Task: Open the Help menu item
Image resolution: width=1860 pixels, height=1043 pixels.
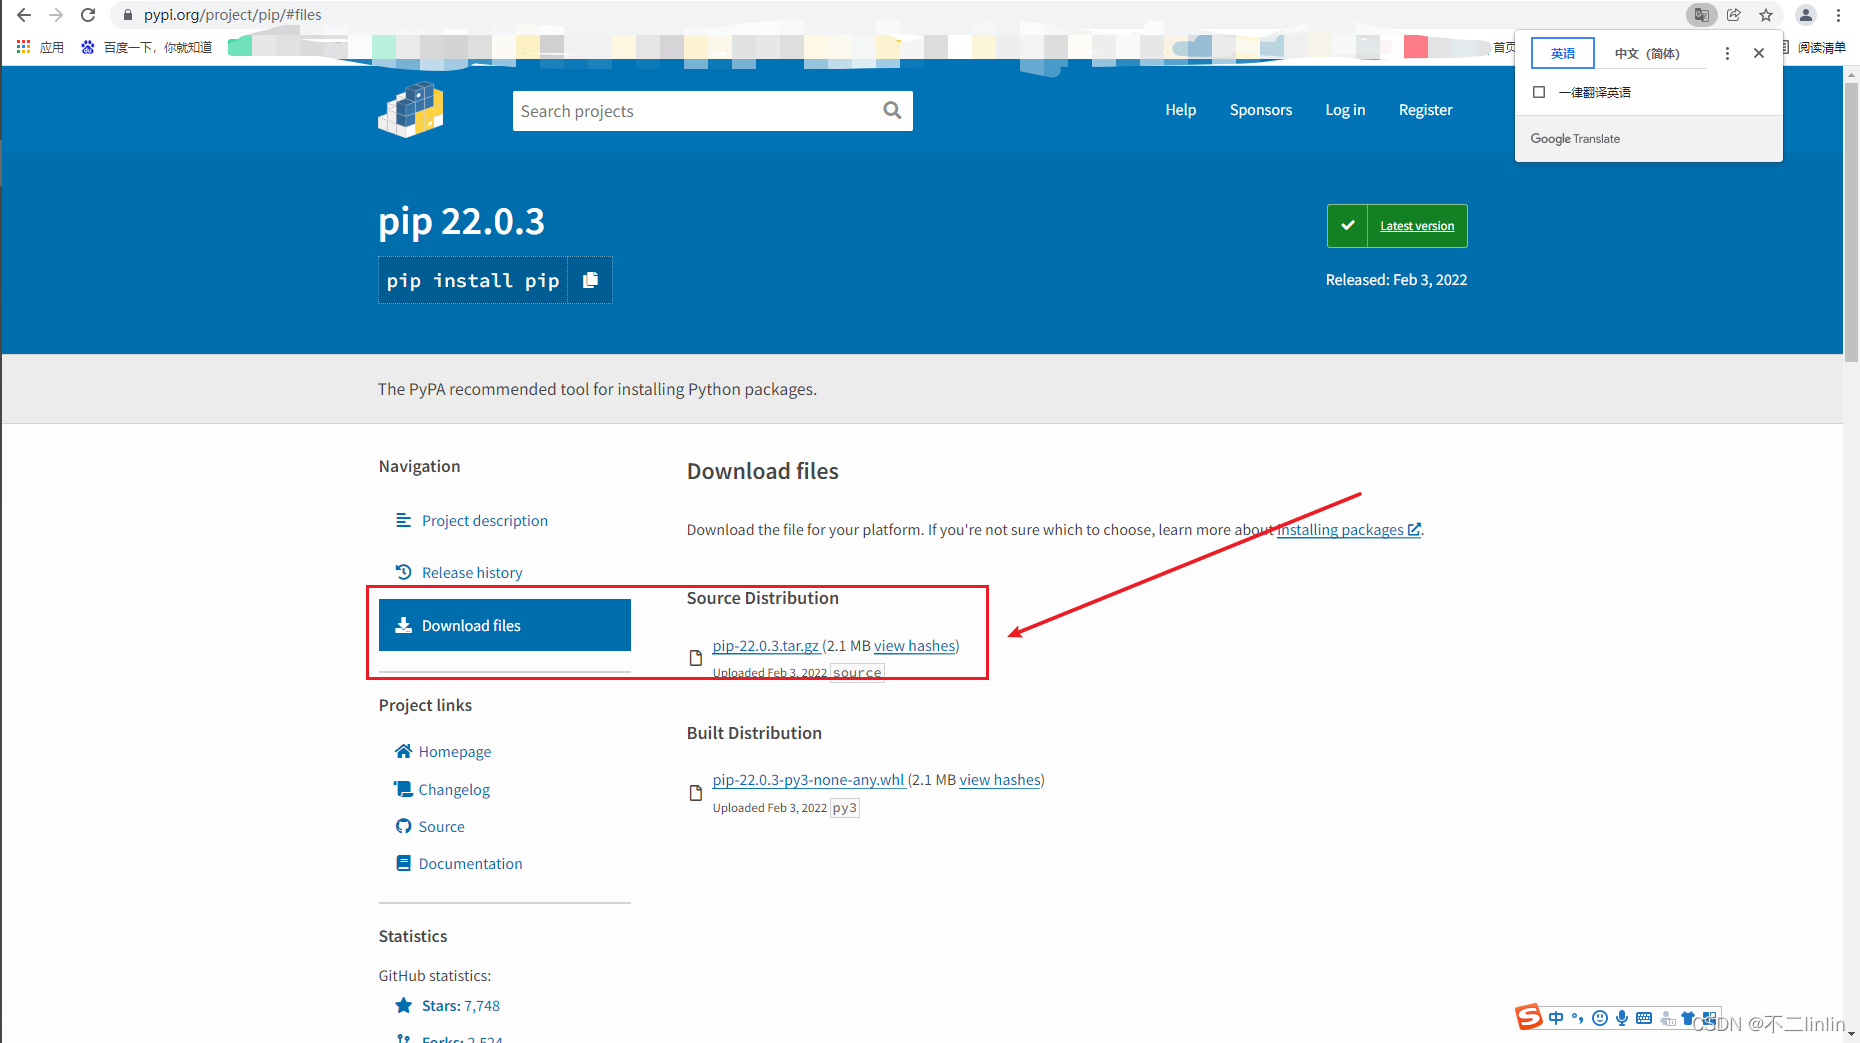Action: click(x=1180, y=110)
